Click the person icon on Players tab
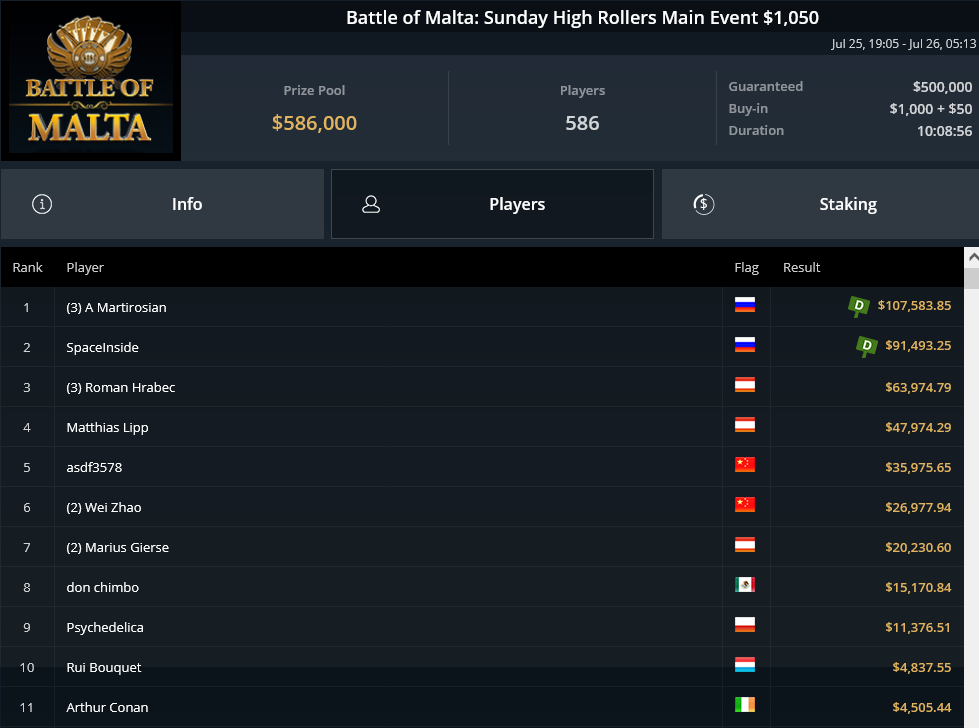This screenshot has height=728, width=979. click(x=371, y=204)
